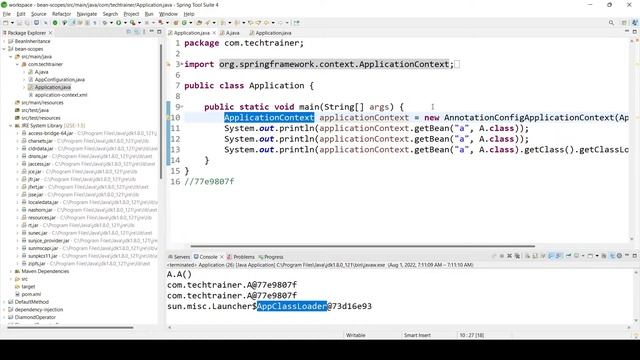The image size is (640, 360).
Task: Collapse the com.techtrainer package node
Action: (x=17, y=64)
